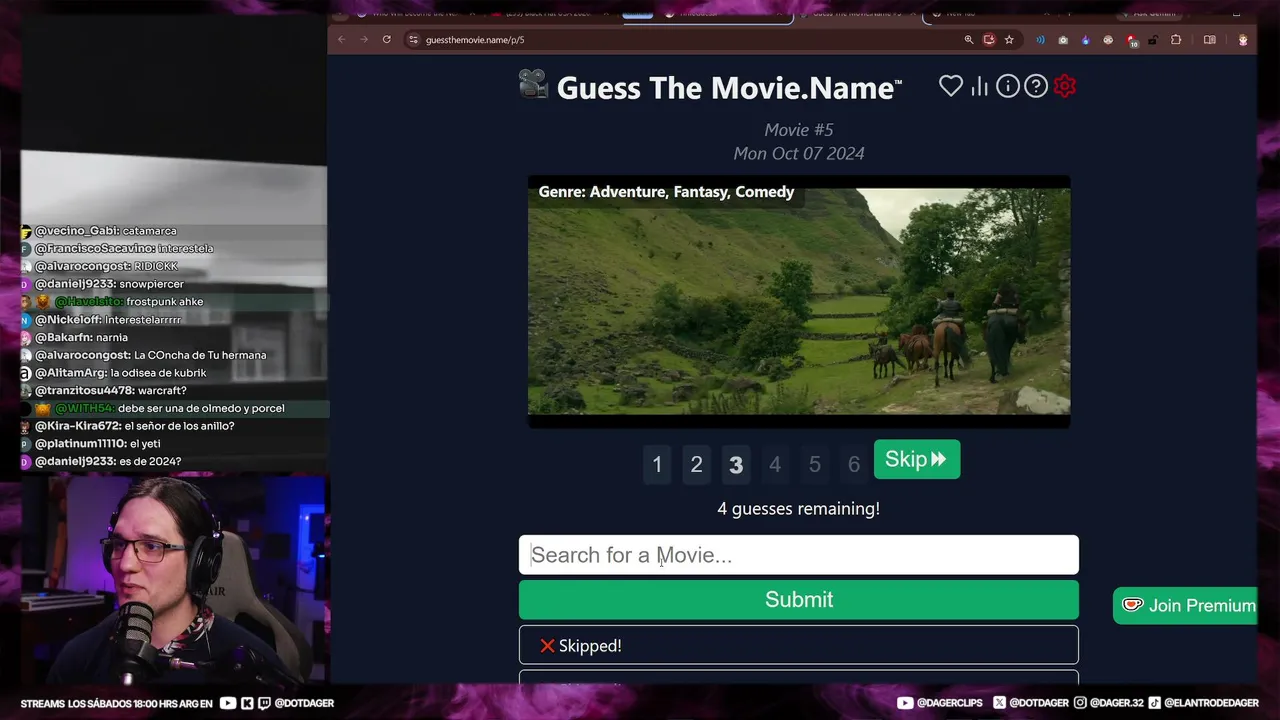This screenshot has height=720, width=1280.
Task: Click the camera extension icon
Action: point(1063,40)
